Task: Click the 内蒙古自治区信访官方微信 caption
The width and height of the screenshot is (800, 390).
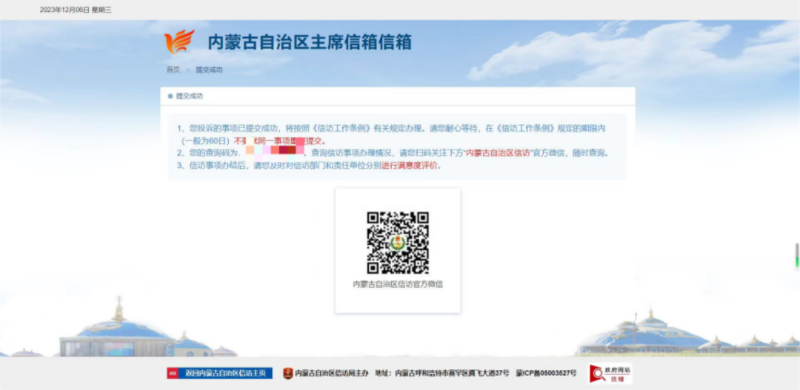Action: tap(397, 284)
